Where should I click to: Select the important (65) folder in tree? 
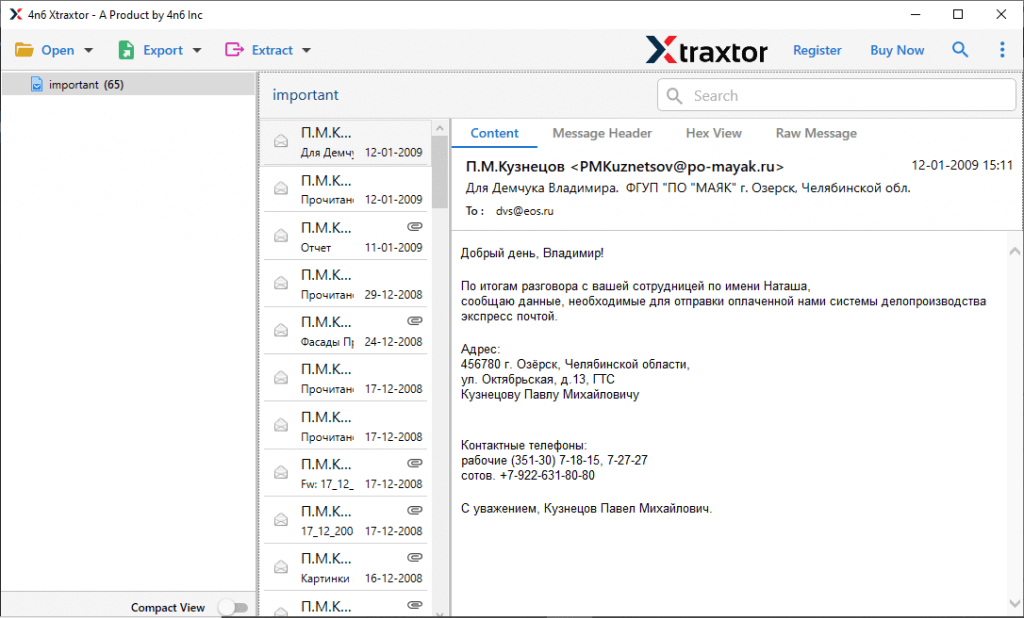(x=129, y=84)
